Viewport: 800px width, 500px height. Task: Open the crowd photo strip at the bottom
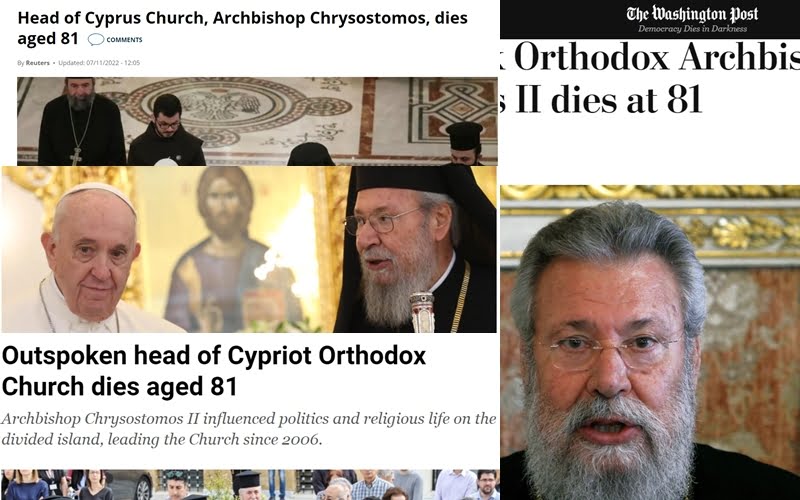pos(250,485)
